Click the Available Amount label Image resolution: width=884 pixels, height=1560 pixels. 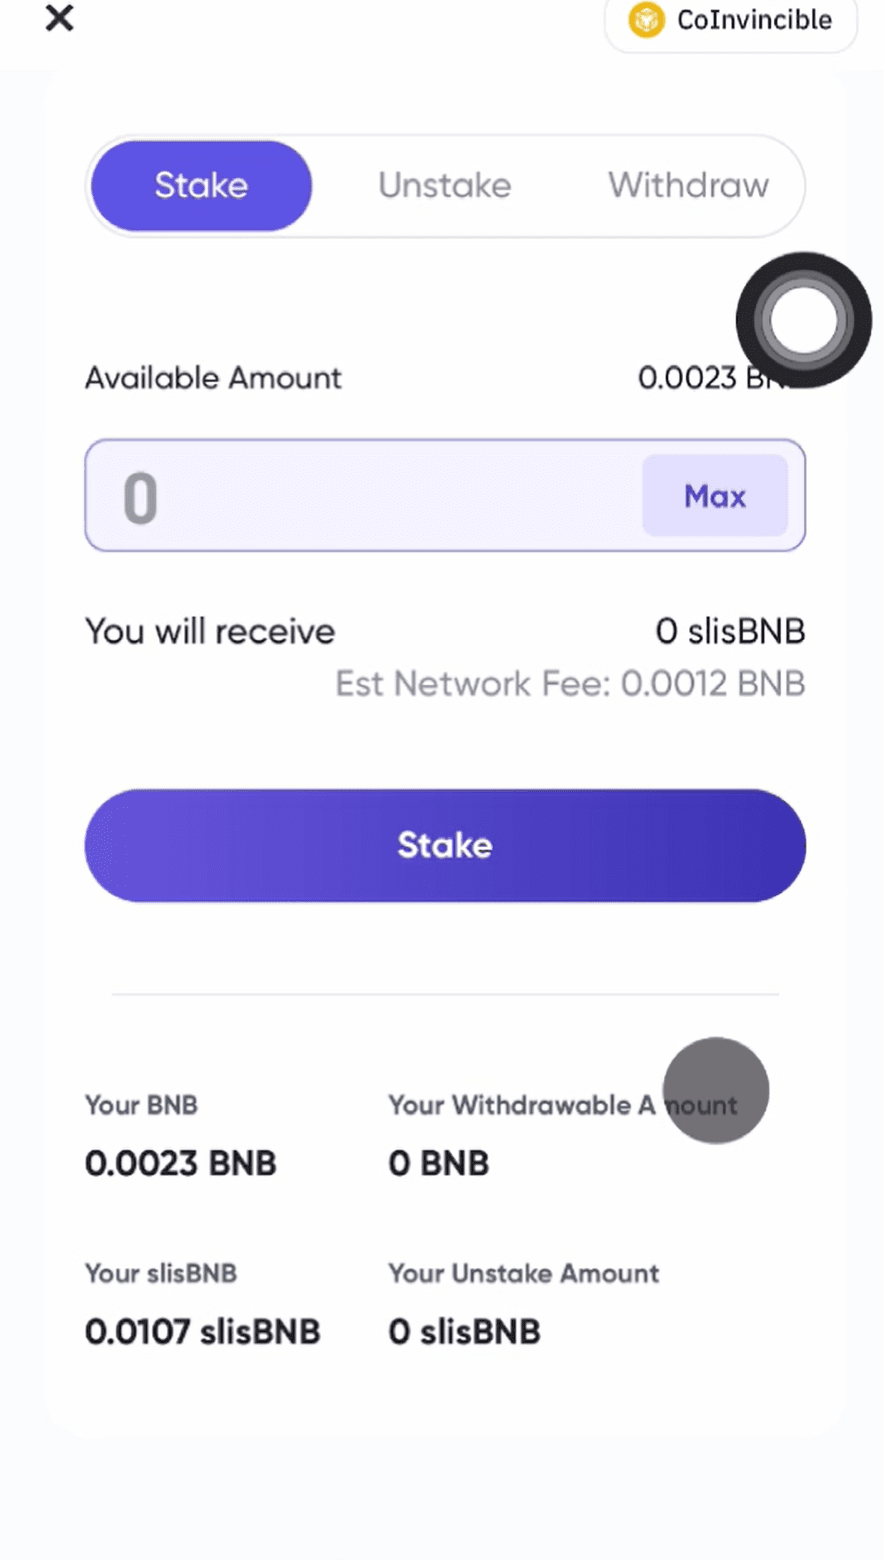click(x=213, y=378)
